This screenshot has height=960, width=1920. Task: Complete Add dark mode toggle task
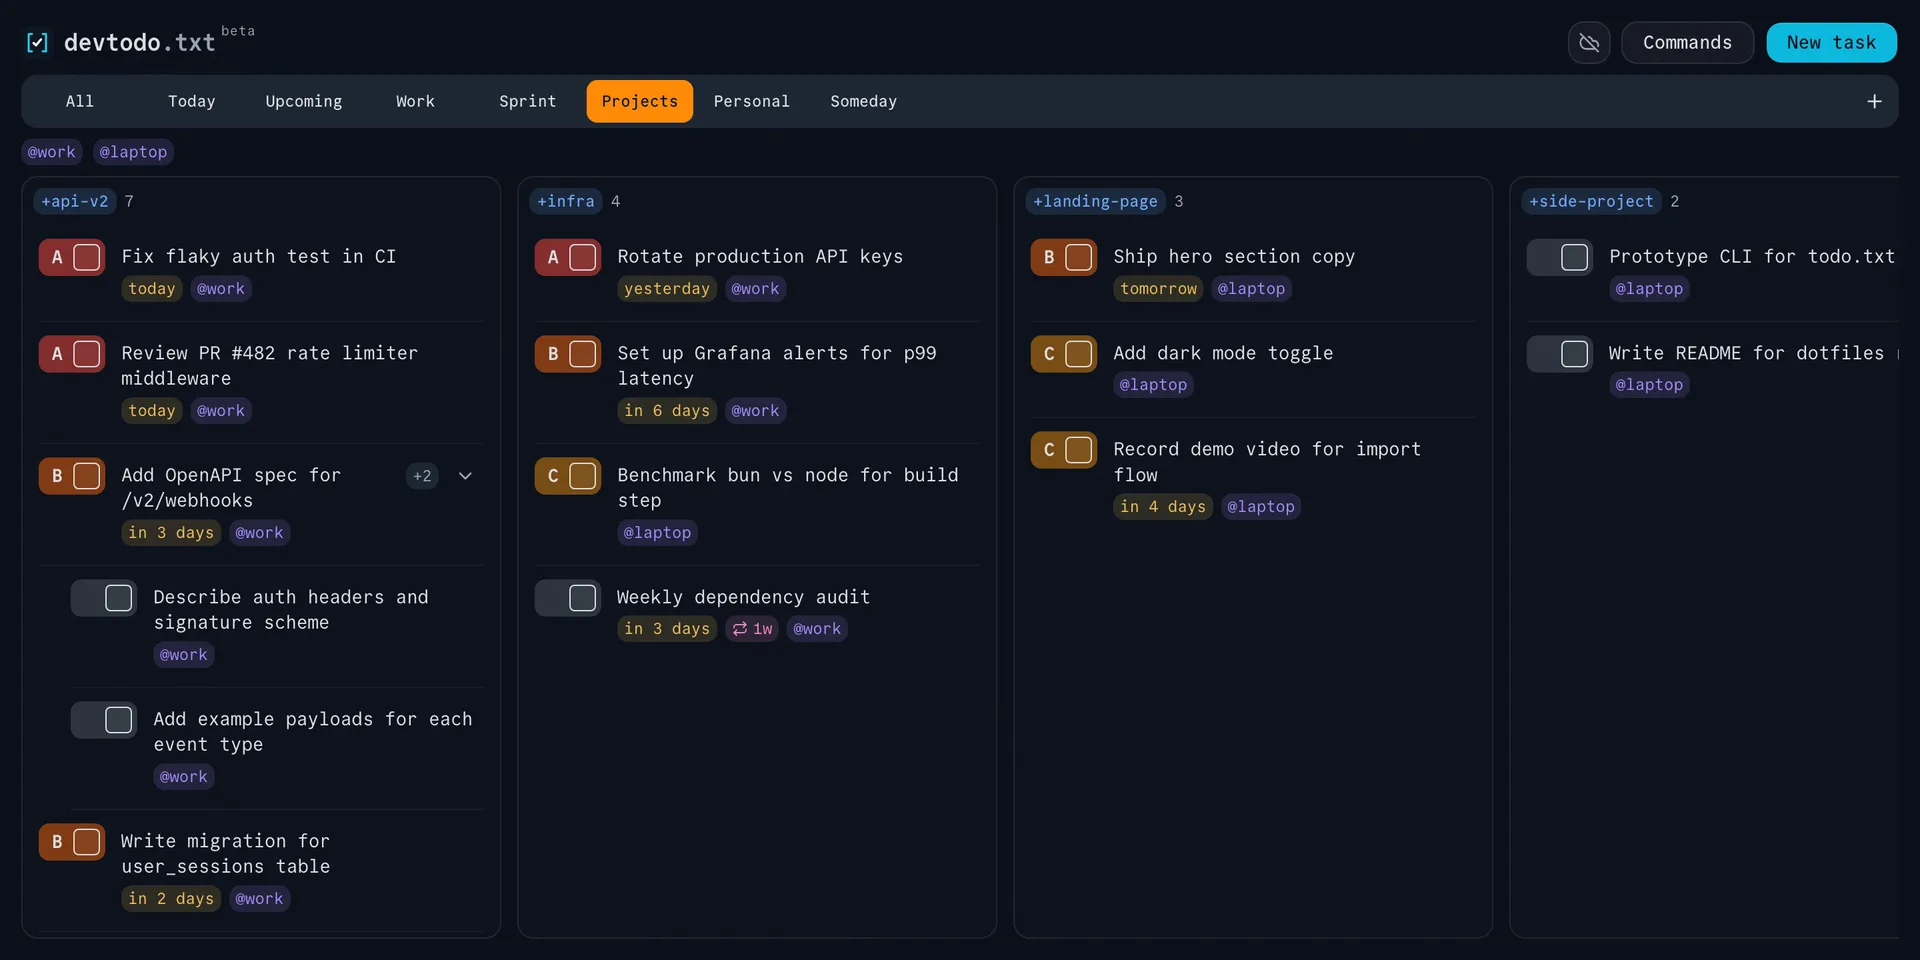click(1079, 354)
